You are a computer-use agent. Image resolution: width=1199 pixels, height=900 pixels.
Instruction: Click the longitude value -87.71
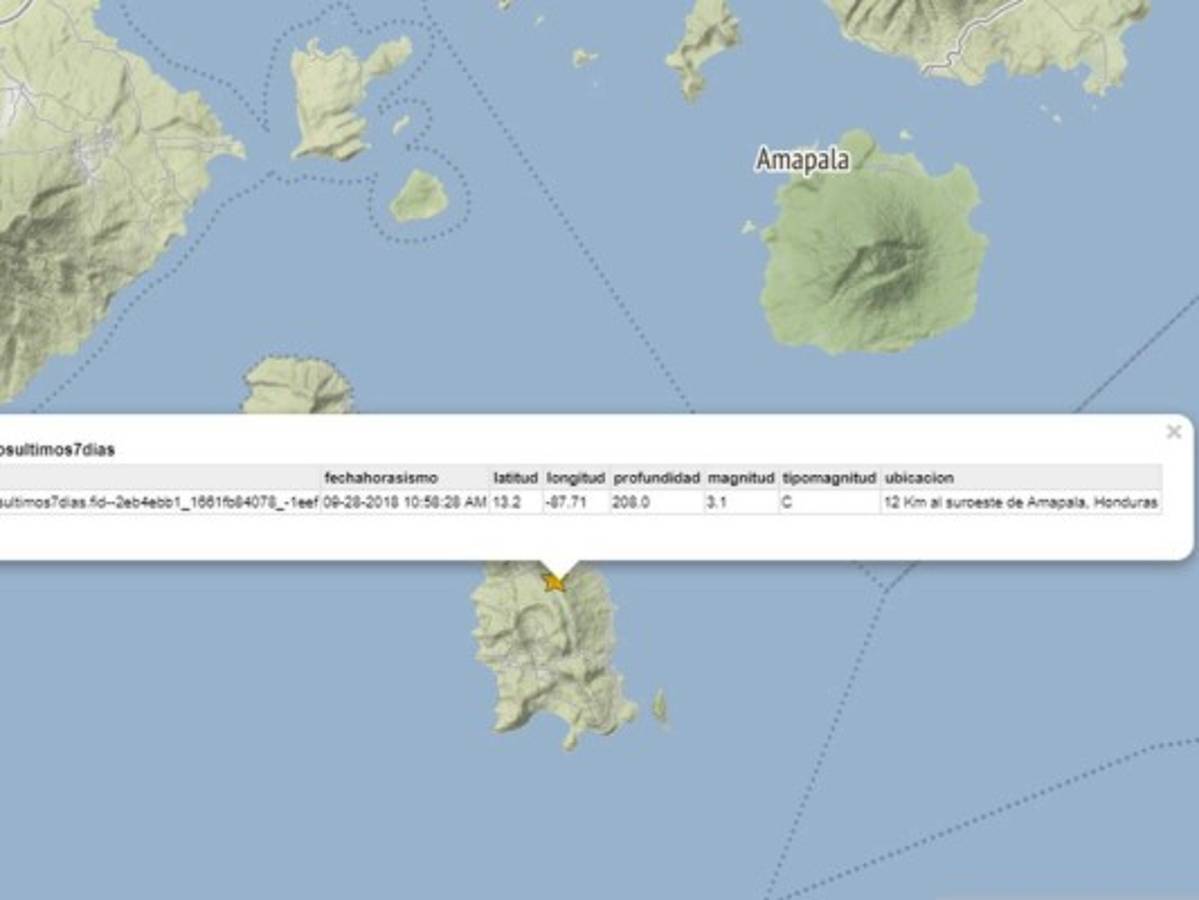566,503
